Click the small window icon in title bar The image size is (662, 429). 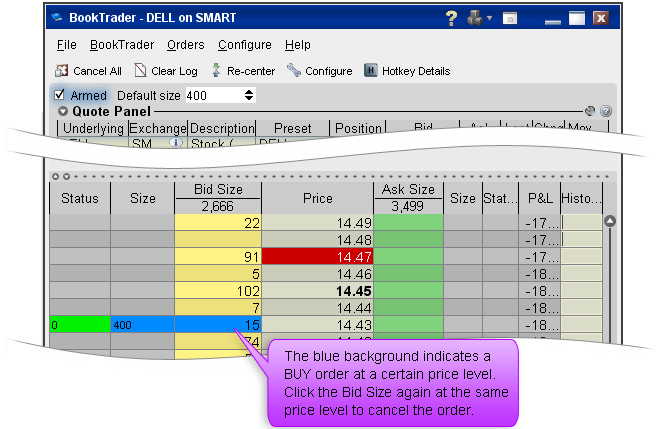coord(510,19)
